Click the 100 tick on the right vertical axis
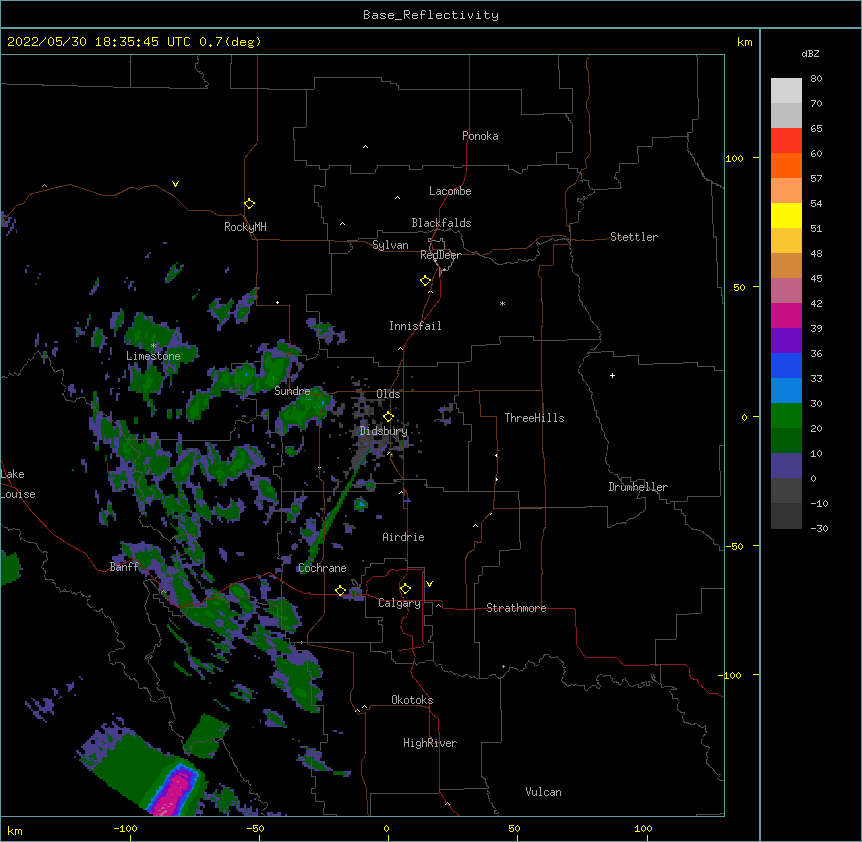862x842 pixels. tap(734, 158)
